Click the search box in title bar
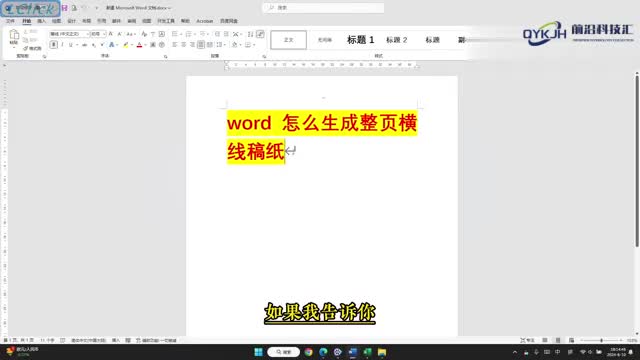Image resolution: width=640 pixels, height=360 pixels. (x=323, y=8)
